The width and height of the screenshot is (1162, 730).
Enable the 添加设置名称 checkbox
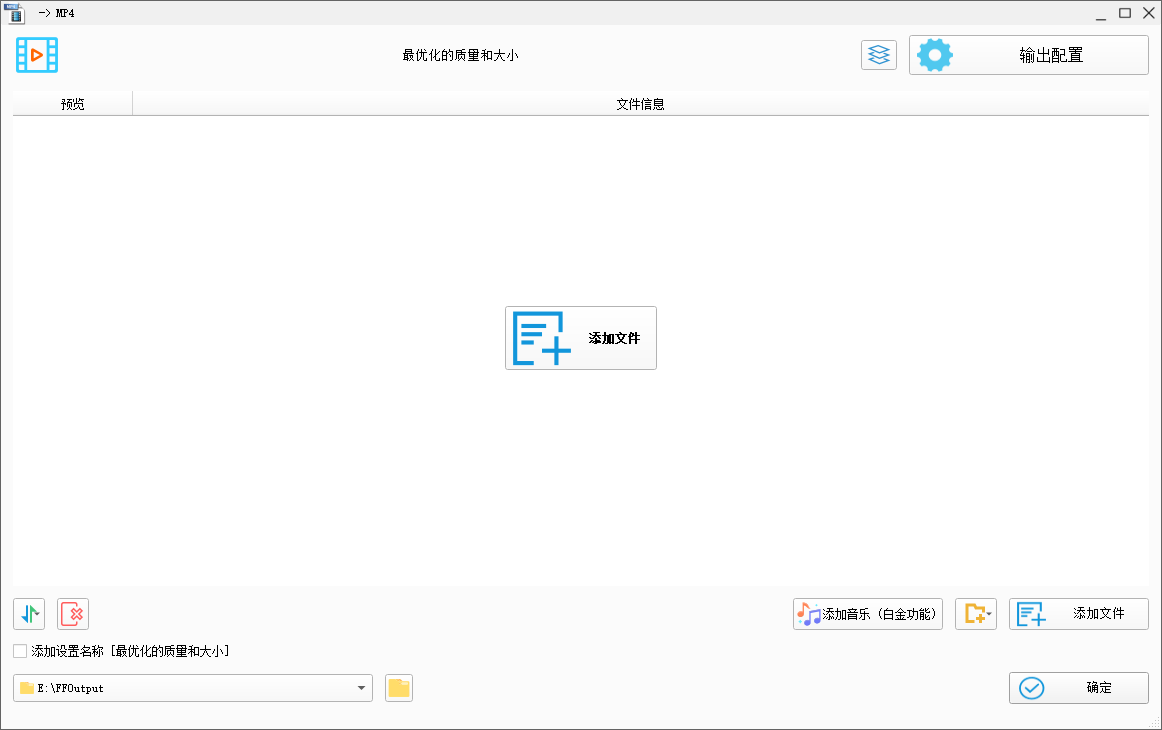19,651
